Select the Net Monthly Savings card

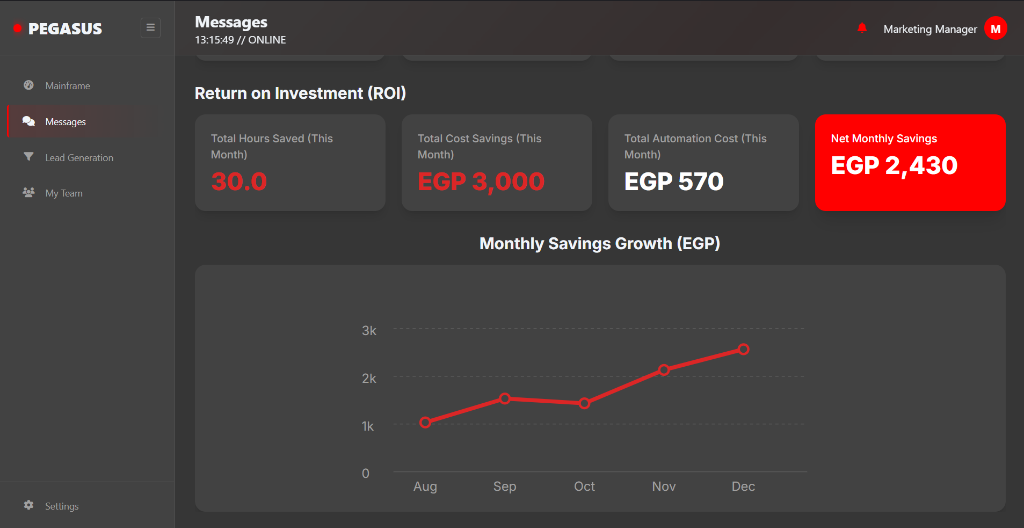tap(910, 162)
